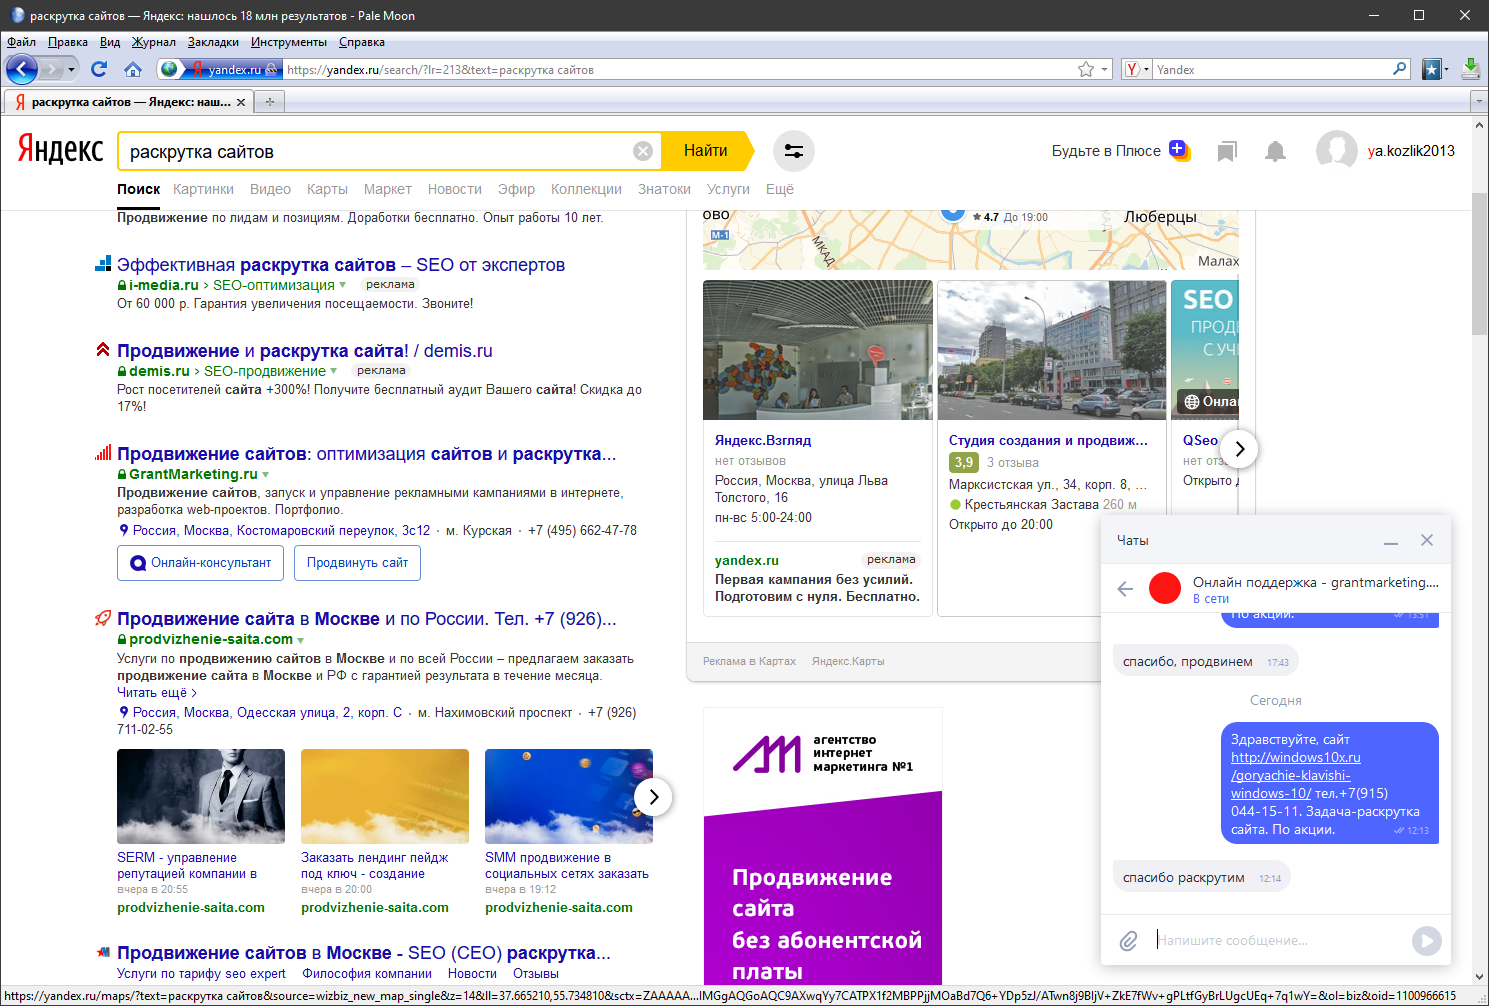Switch to the Видео search tab

click(270, 189)
